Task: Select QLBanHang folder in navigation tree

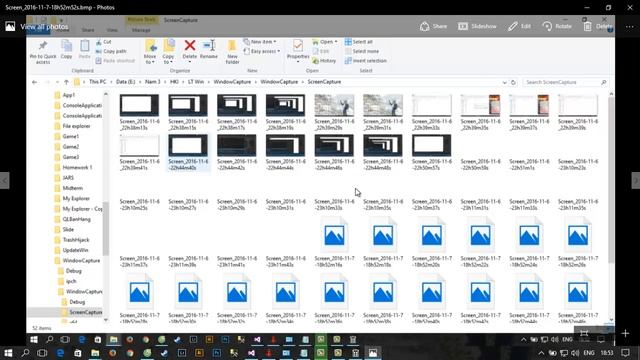Action: [76, 219]
